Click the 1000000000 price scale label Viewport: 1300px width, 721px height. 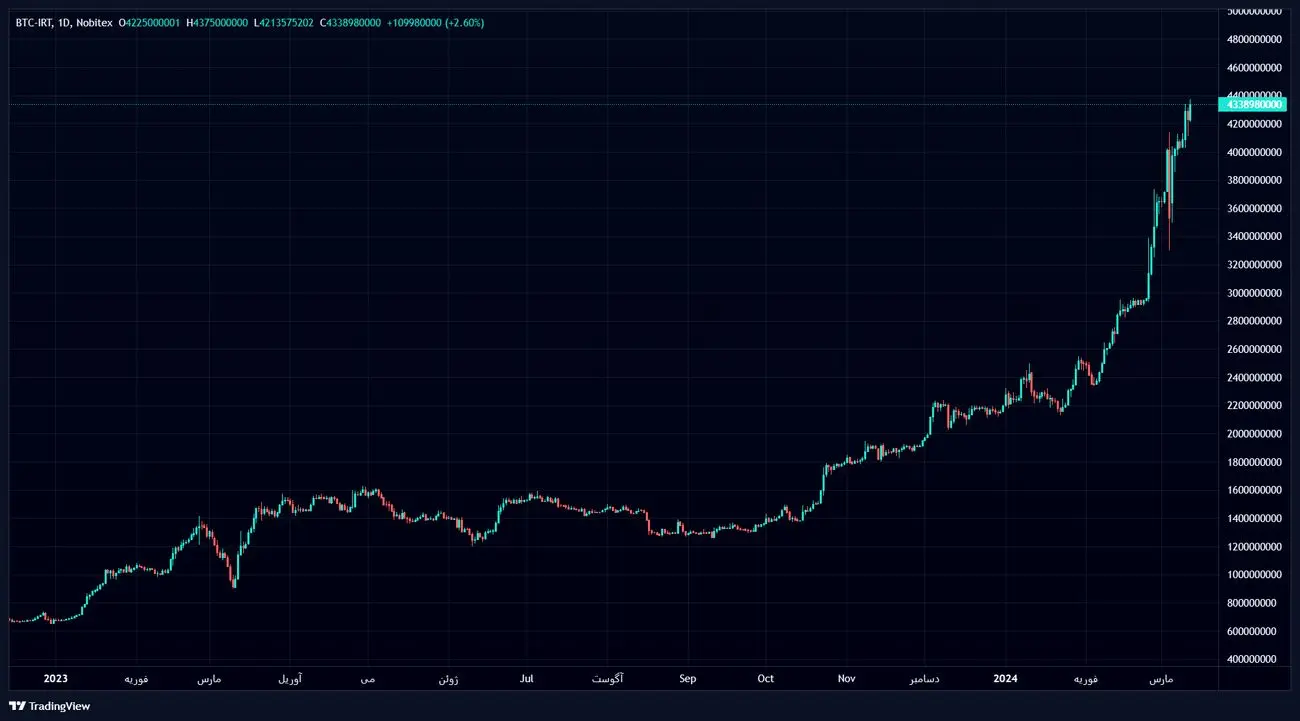pyautogui.click(x=1253, y=575)
